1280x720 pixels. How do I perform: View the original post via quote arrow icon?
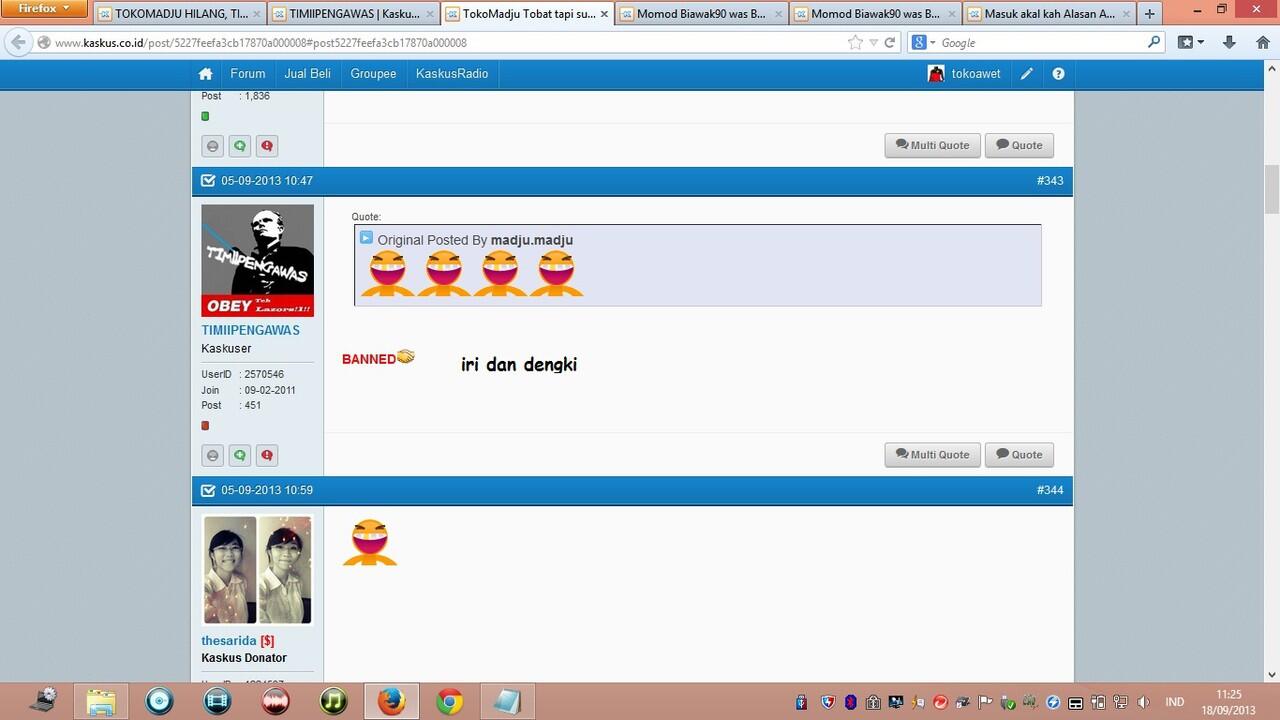click(x=366, y=238)
